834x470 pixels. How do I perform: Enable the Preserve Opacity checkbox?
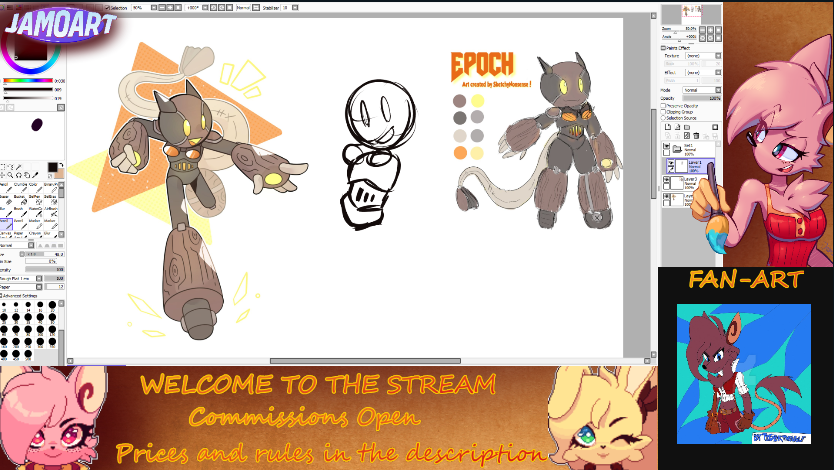click(663, 106)
